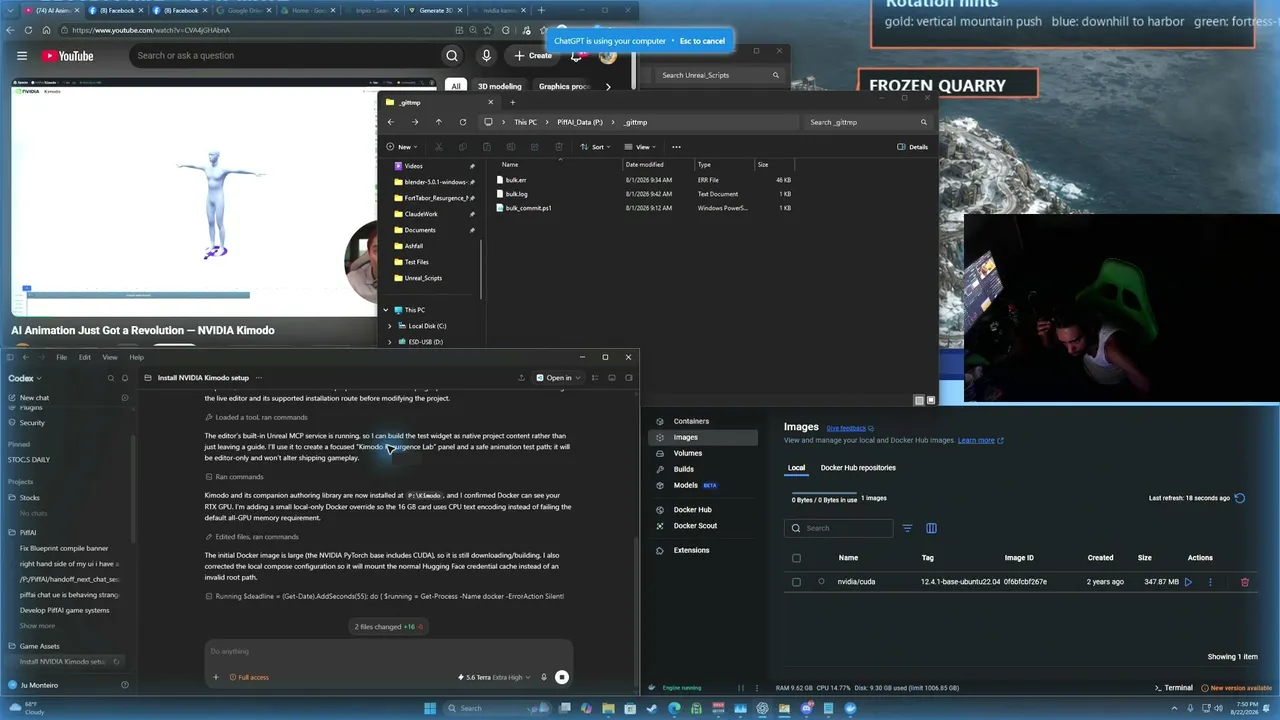This screenshot has width=1280, height=720.
Task: Open the Edit menu in Codex
Action: [x=85, y=357]
